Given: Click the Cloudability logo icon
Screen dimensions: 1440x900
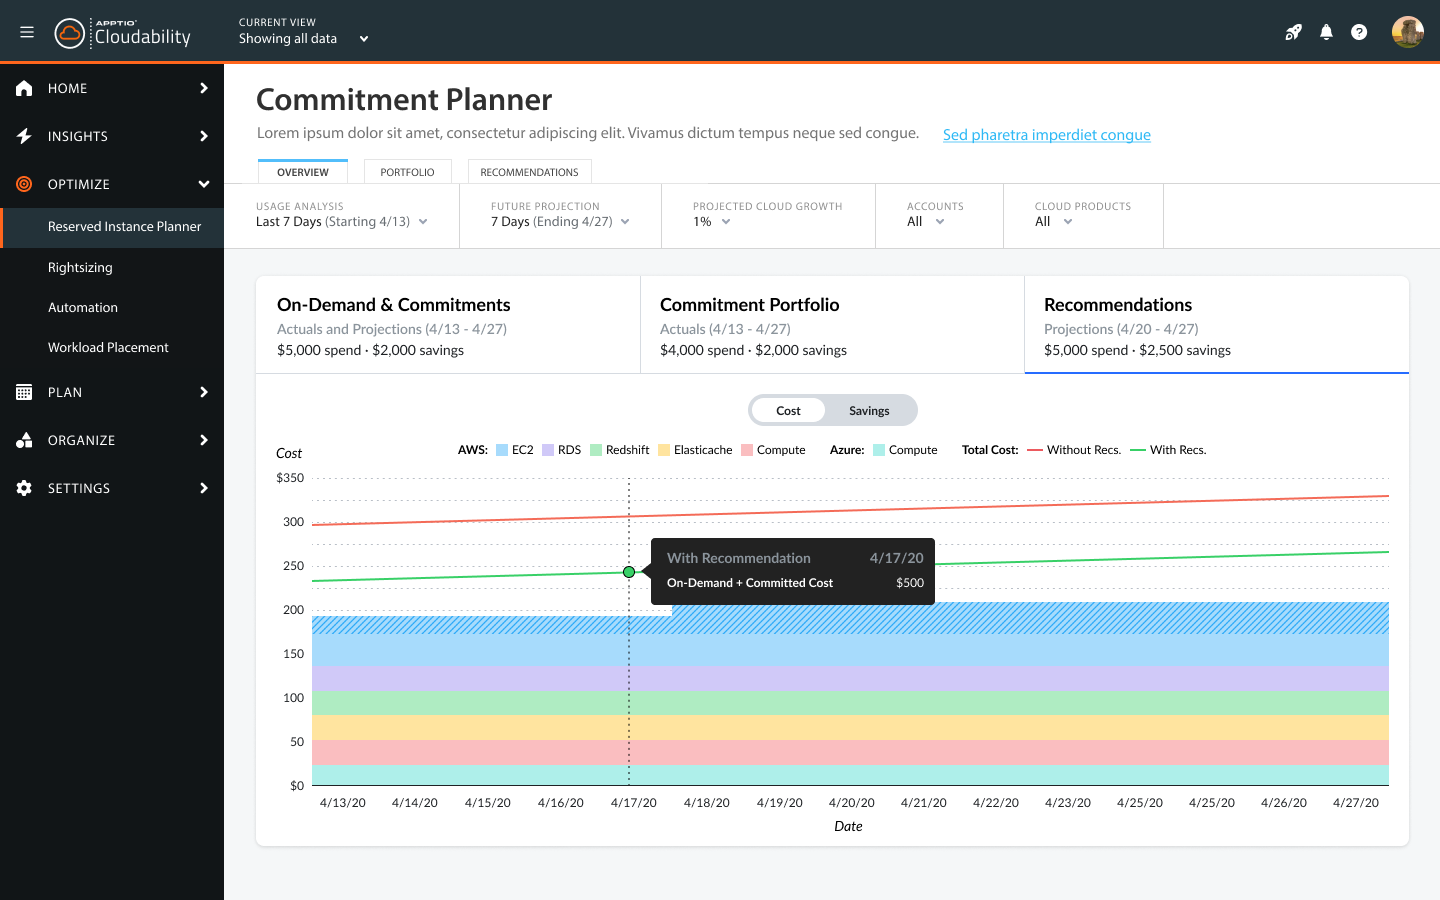Looking at the screenshot, I should [69, 33].
